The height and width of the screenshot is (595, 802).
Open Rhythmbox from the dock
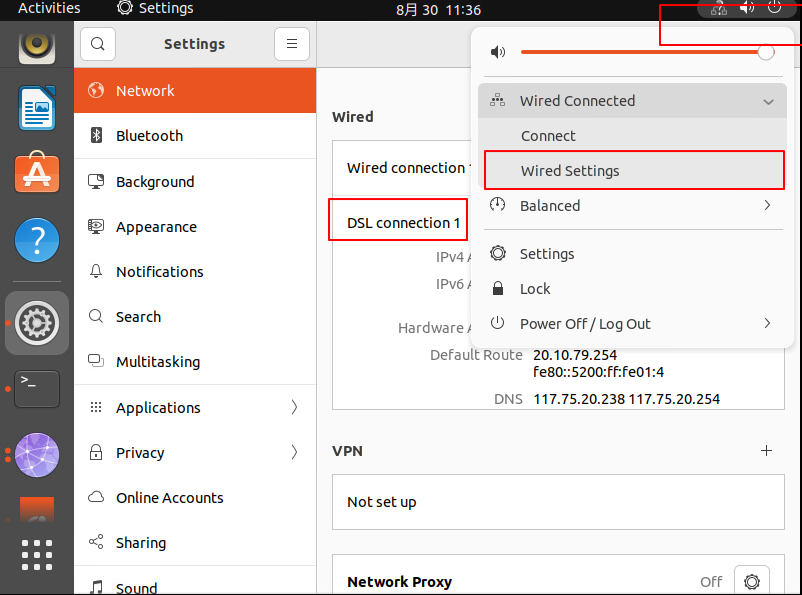(37, 46)
